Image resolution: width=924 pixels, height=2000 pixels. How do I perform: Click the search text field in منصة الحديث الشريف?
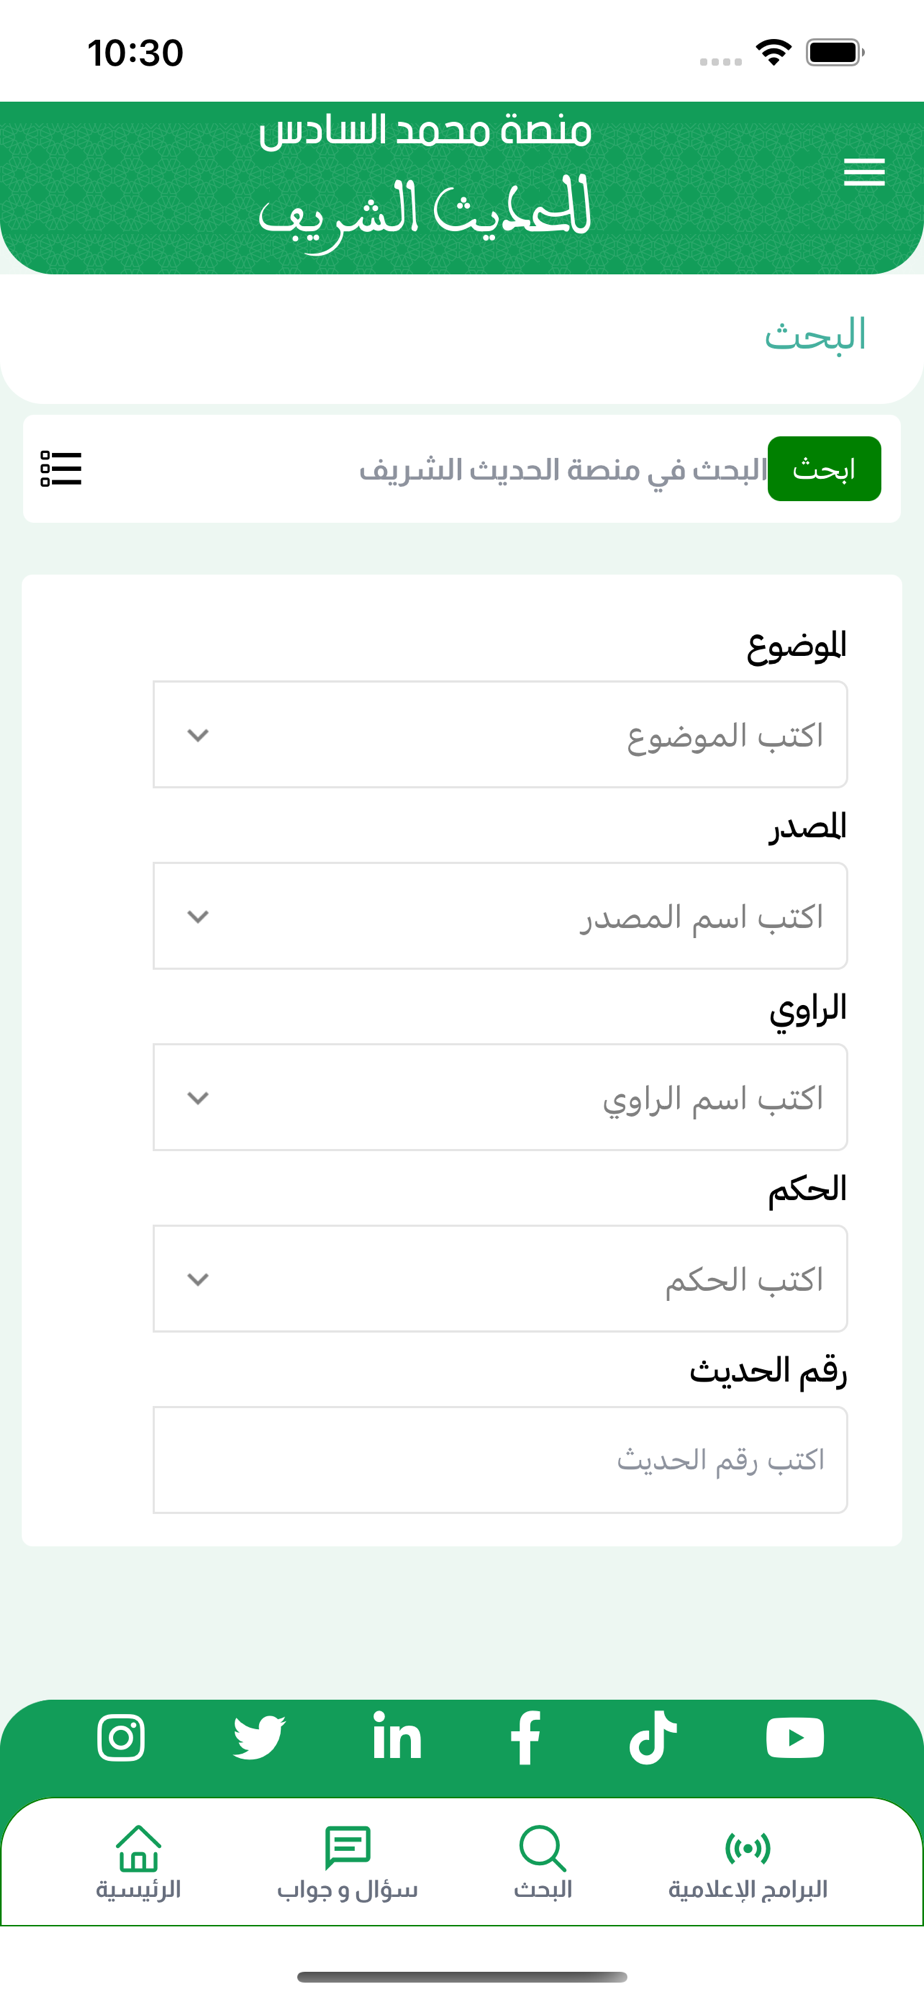pos(430,469)
